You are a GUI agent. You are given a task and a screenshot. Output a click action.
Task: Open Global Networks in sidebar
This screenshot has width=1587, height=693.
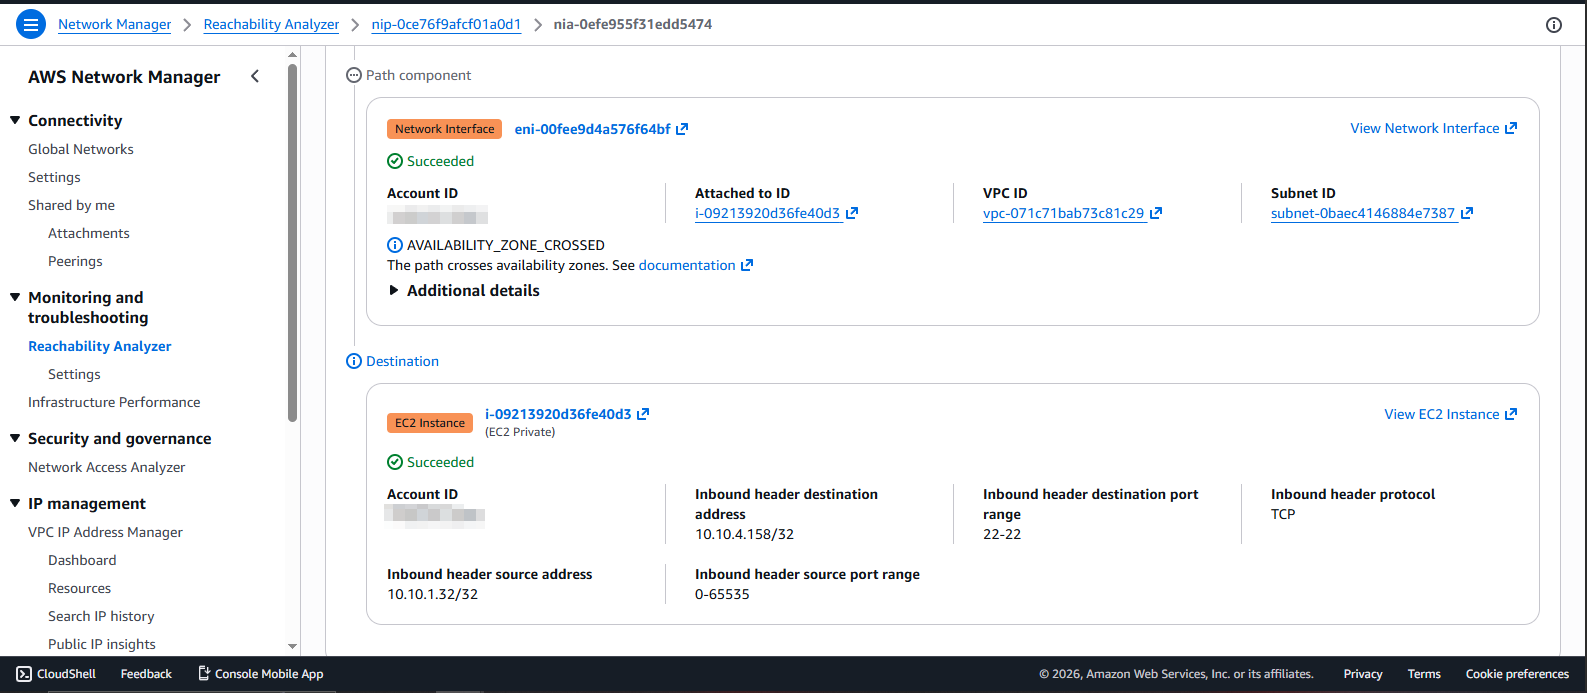(x=81, y=149)
